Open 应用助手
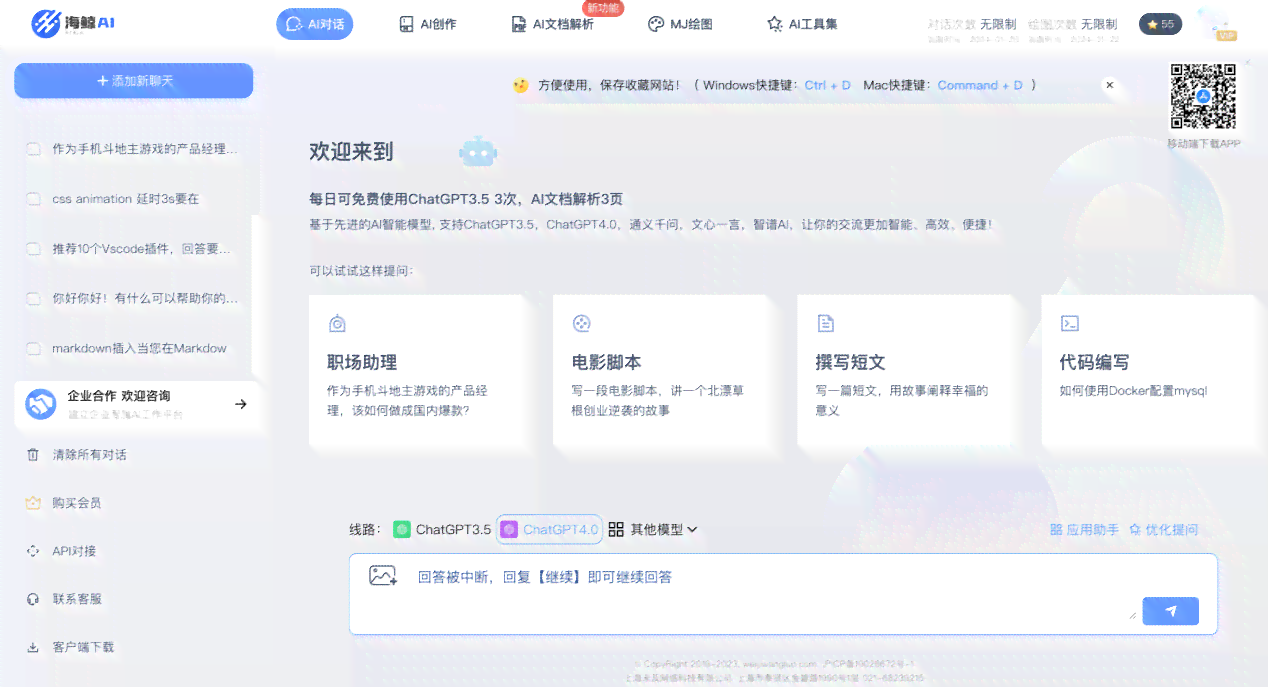 click(x=1084, y=530)
